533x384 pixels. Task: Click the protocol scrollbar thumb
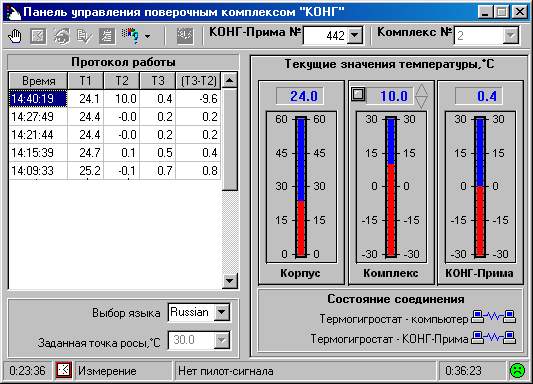click(x=229, y=139)
